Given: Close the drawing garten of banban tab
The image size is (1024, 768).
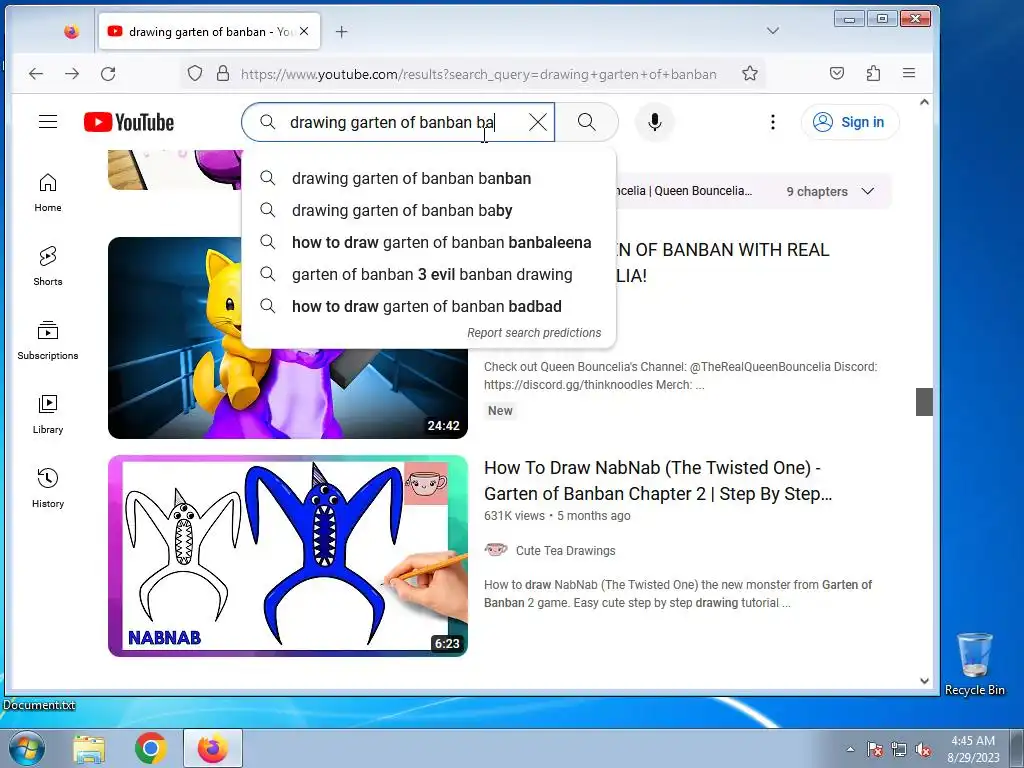Looking at the screenshot, I should (304, 31).
